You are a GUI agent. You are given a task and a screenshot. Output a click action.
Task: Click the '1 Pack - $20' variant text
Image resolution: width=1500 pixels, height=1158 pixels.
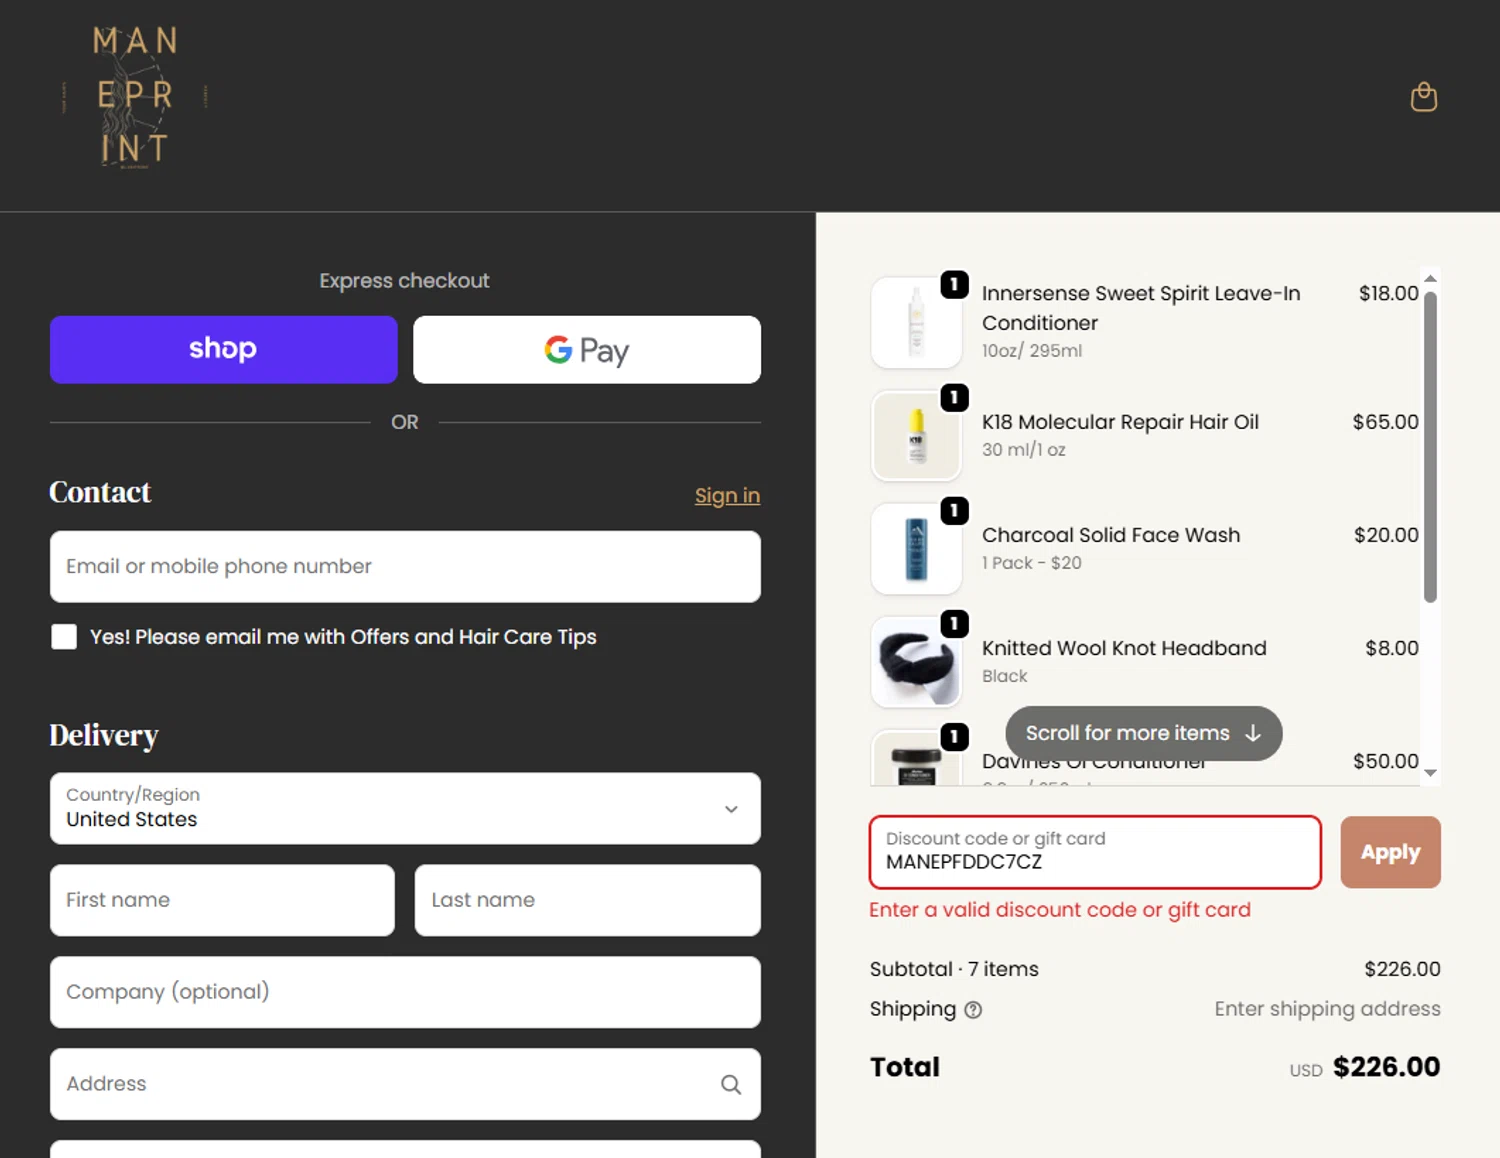pos(1031,563)
